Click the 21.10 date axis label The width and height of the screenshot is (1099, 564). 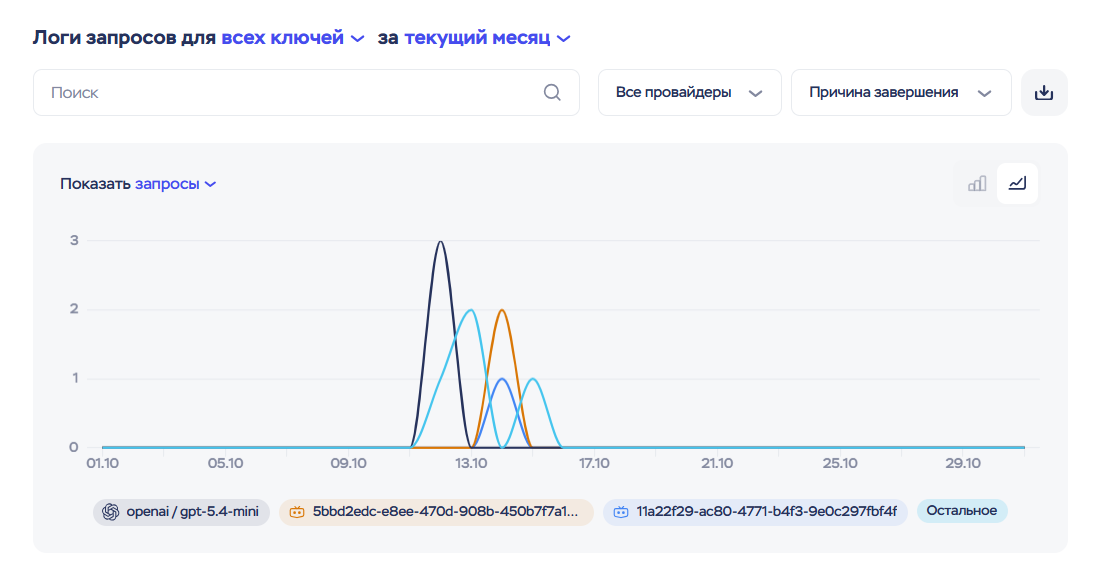point(717,464)
